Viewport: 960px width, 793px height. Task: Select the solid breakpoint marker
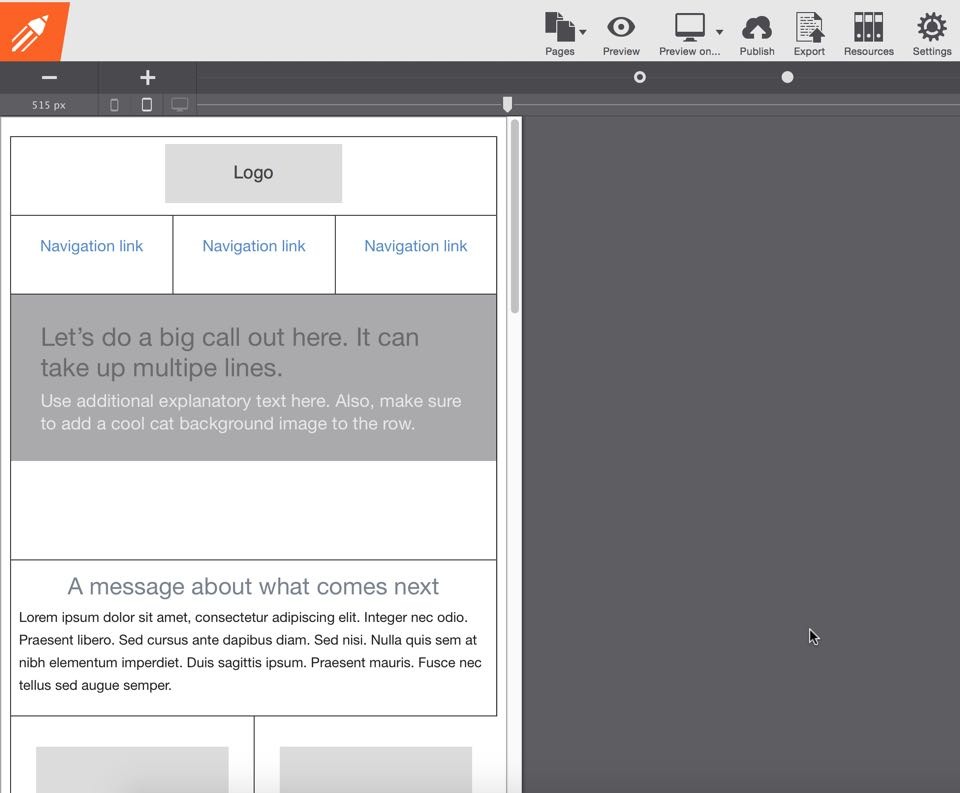pyautogui.click(x=787, y=77)
